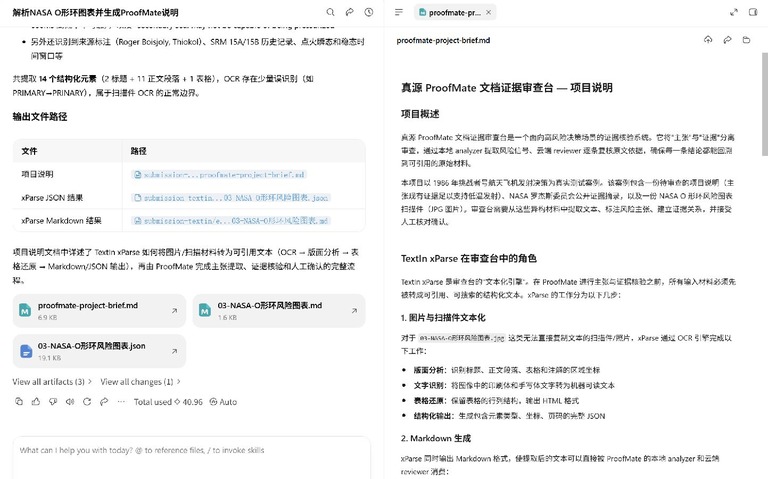
Task: Click the '结构化输出' bullet item
Action: point(509,416)
